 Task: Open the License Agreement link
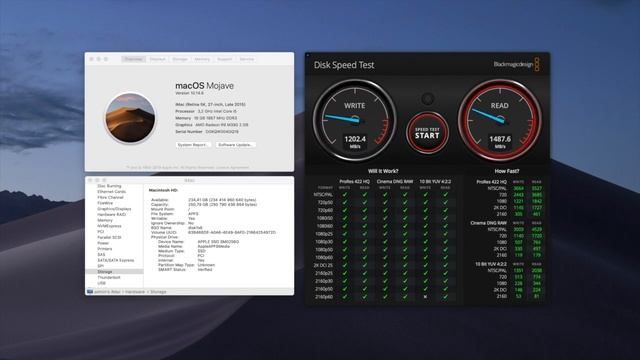(x=232, y=167)
